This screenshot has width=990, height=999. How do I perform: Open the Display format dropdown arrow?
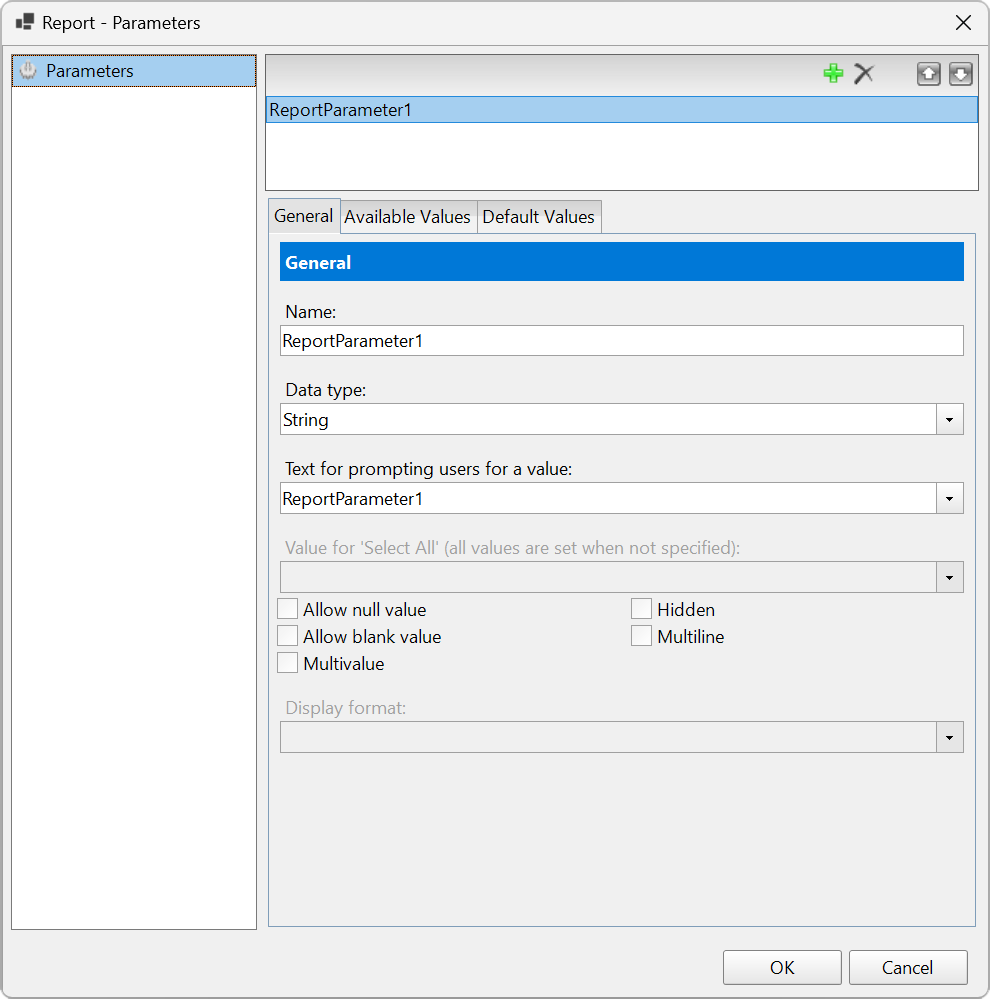[x=949, y=737]
